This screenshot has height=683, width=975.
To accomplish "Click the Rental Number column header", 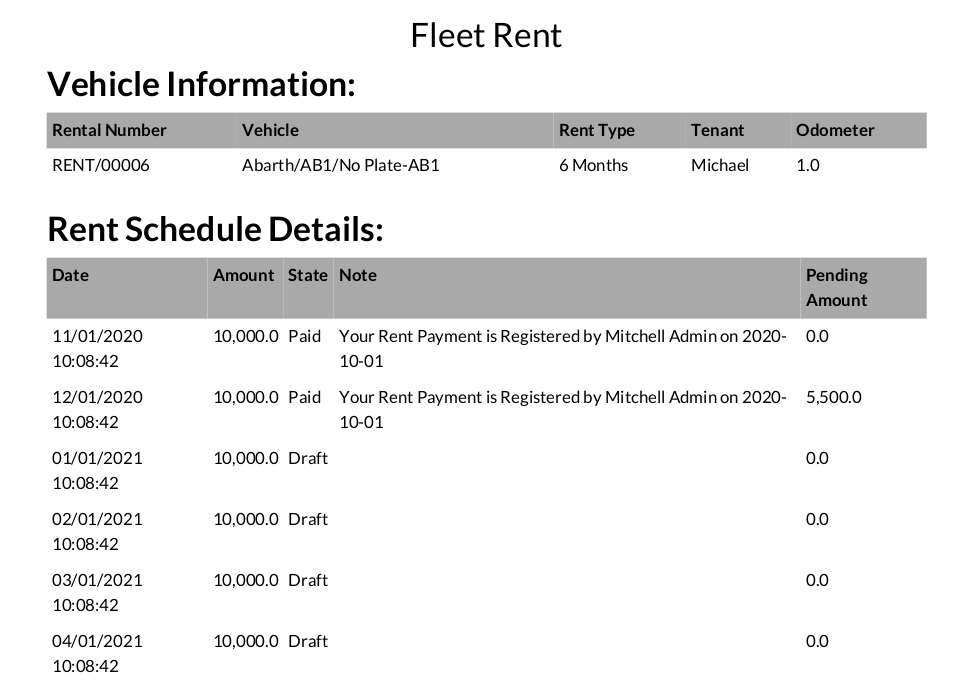I will pyautogui.click(x=109, y=130).
